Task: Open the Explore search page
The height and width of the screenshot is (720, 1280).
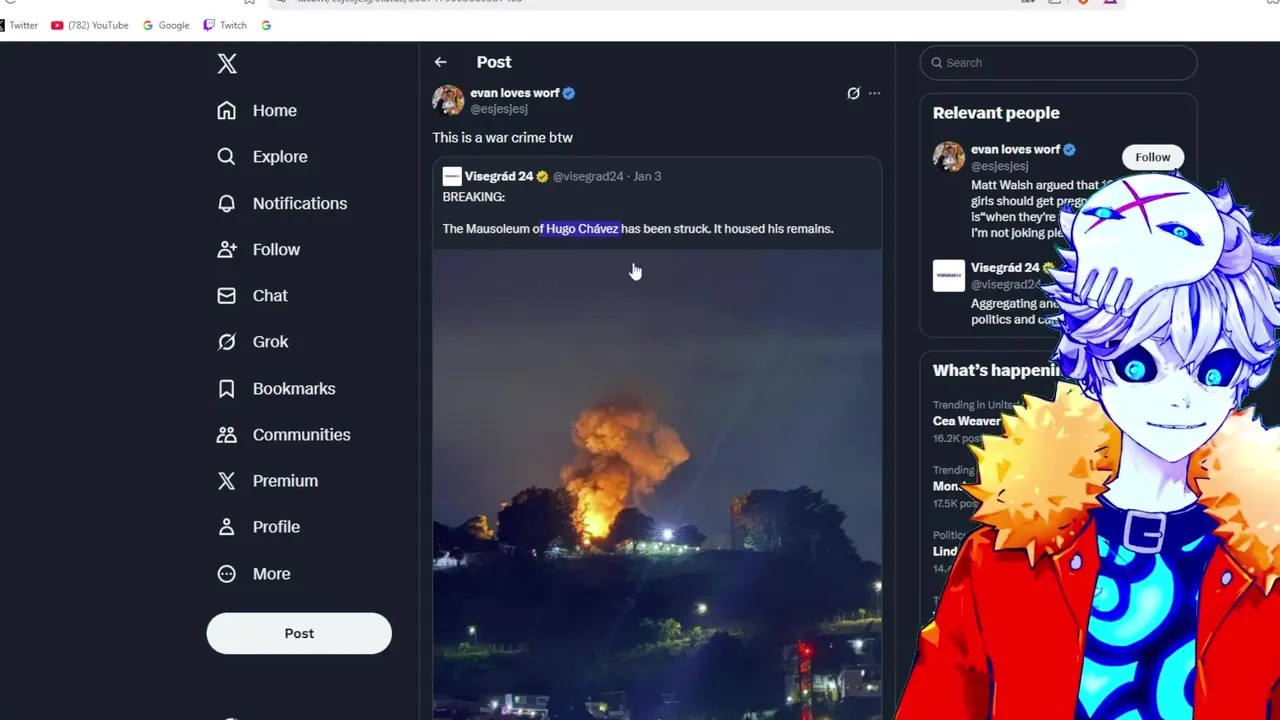Action: pyautogui.click(x=262, y=156)
